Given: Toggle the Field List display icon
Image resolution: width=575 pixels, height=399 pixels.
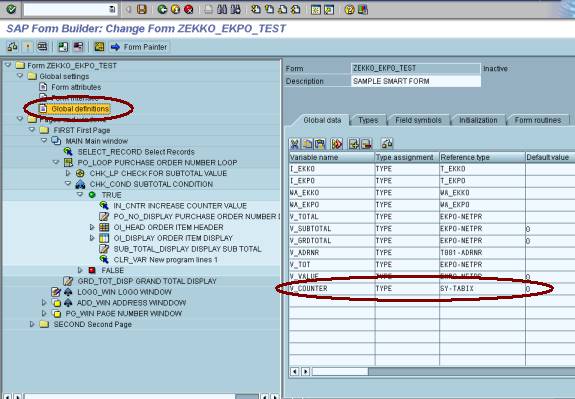Looking at the screenshot, I should [99, 47].
